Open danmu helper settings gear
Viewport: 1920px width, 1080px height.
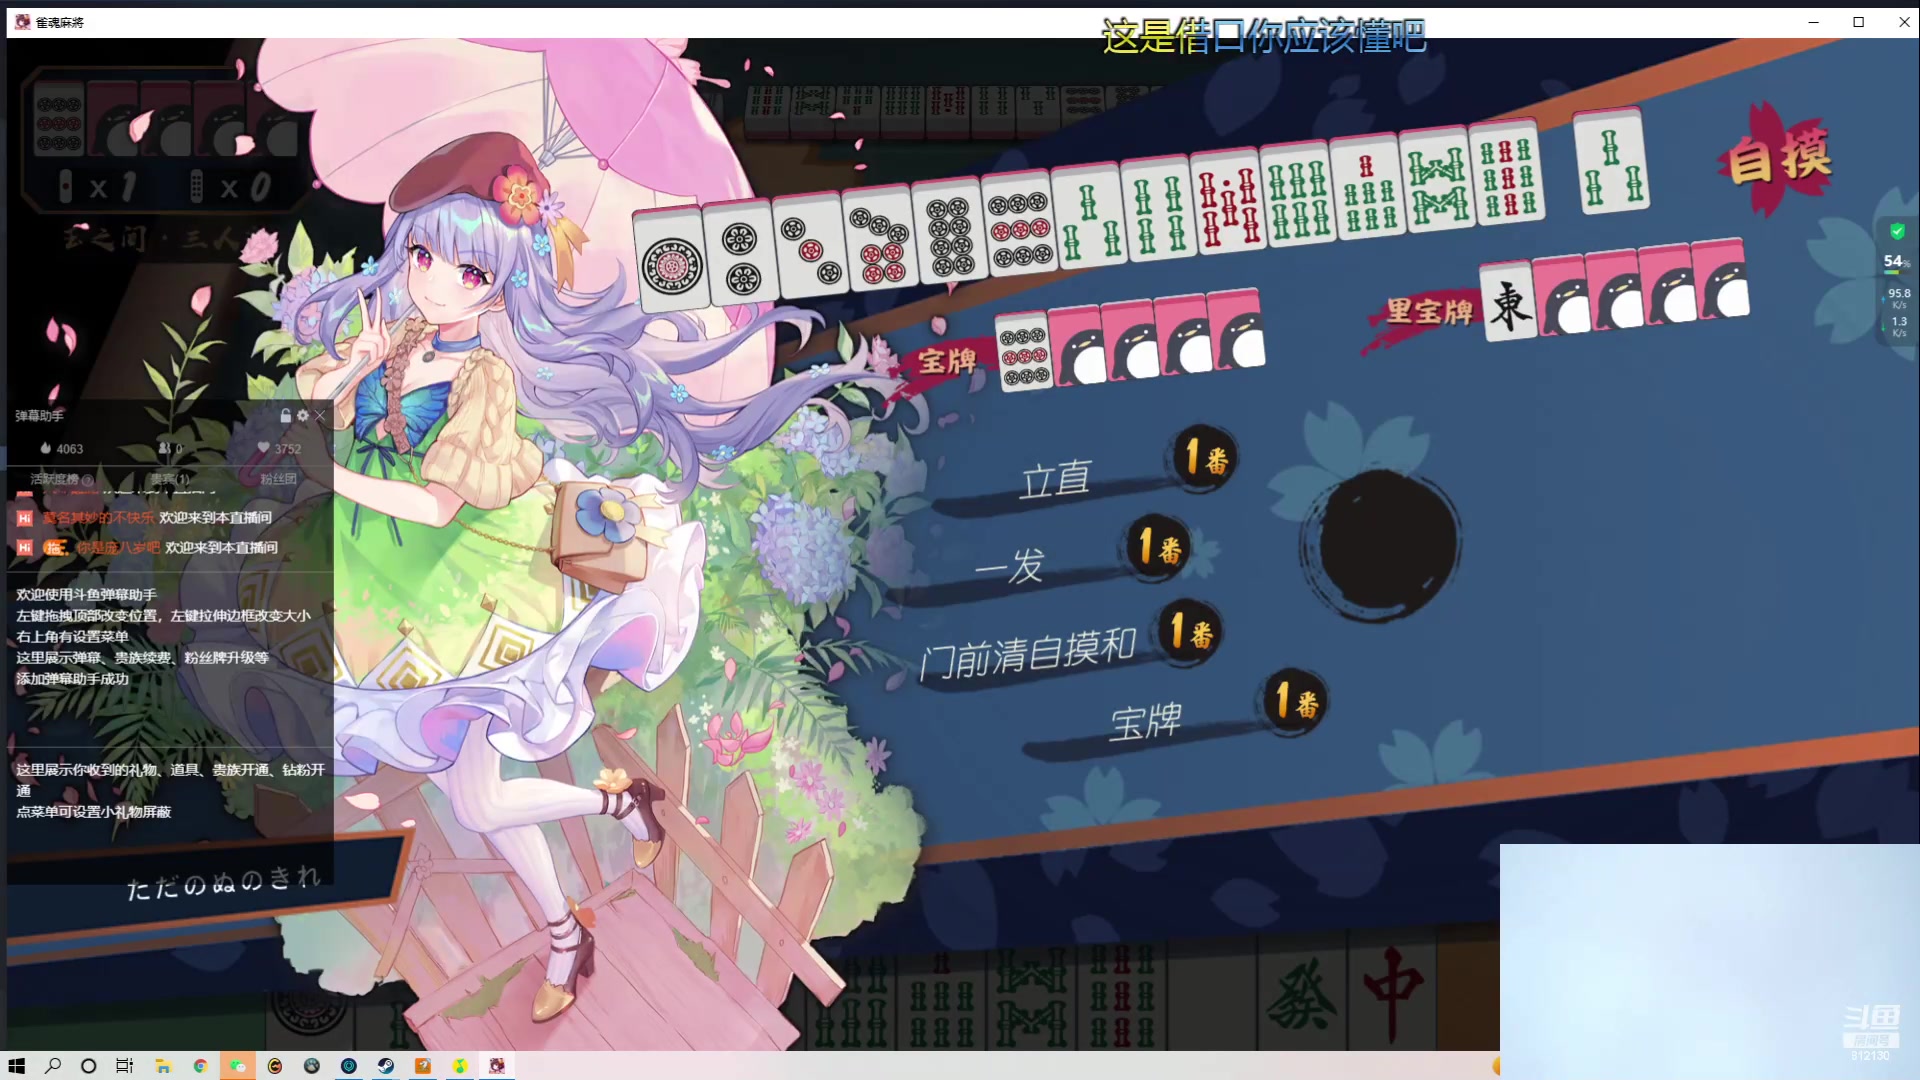pos(303,416)
